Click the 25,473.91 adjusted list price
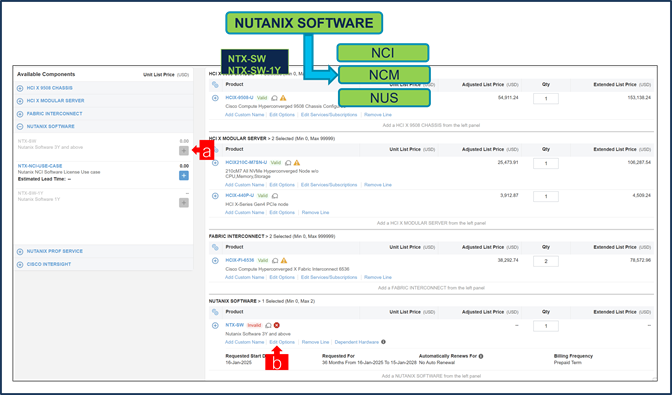Screen dimensions: 672x395 point(508,162)
